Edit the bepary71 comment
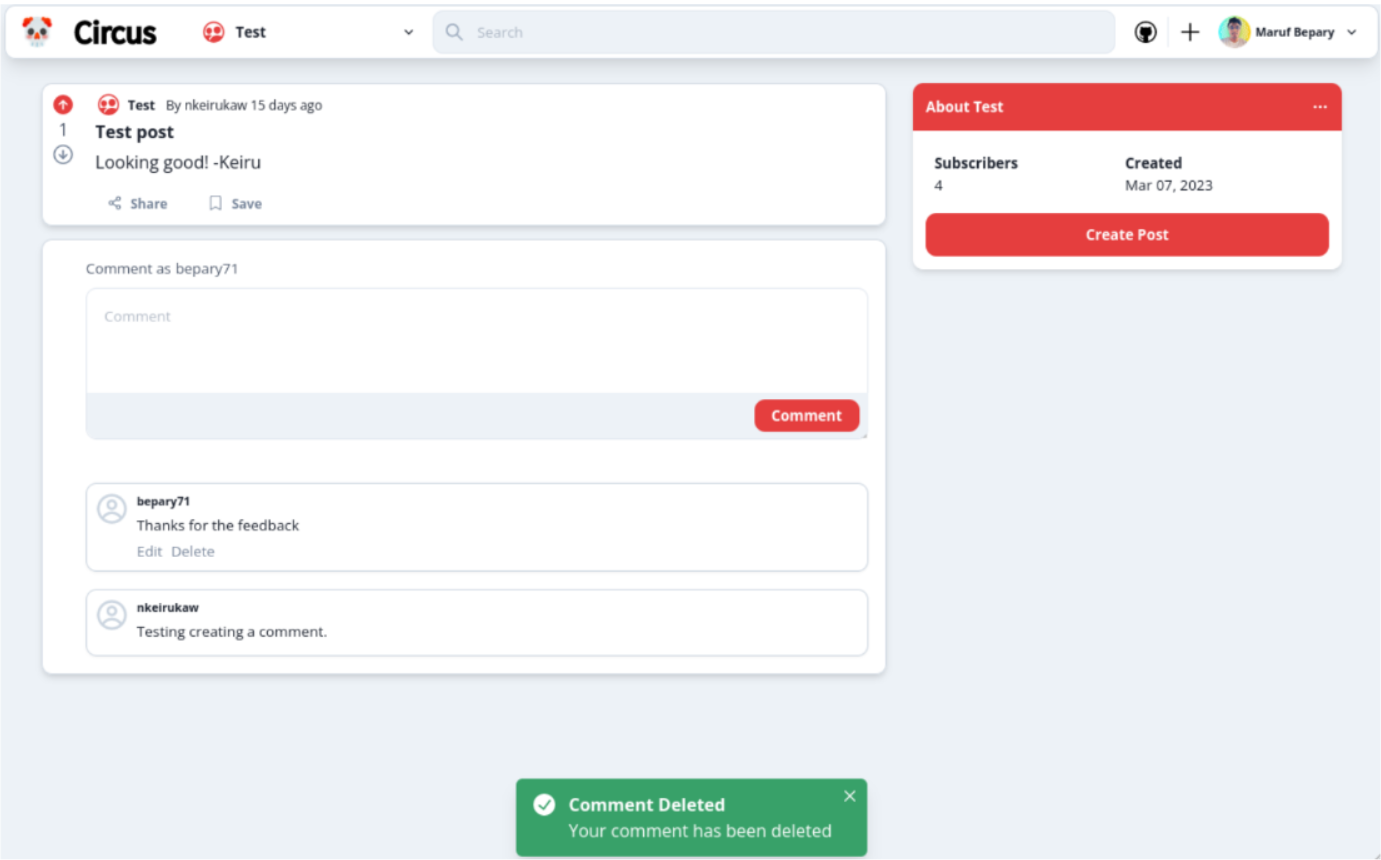Screen dimensions: 1381x860 pyautogui.click(x=149, y=552)
